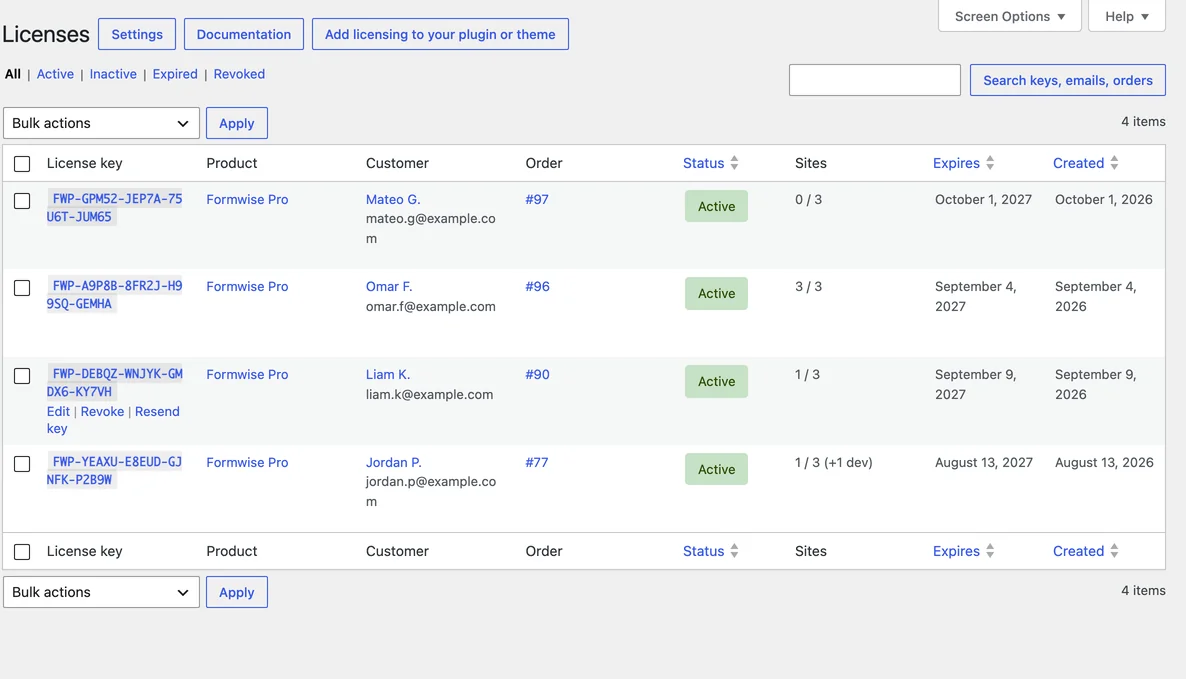This screenshot has width=1186, height=679.
Task: Open order #96
Action: coord(538,287)
